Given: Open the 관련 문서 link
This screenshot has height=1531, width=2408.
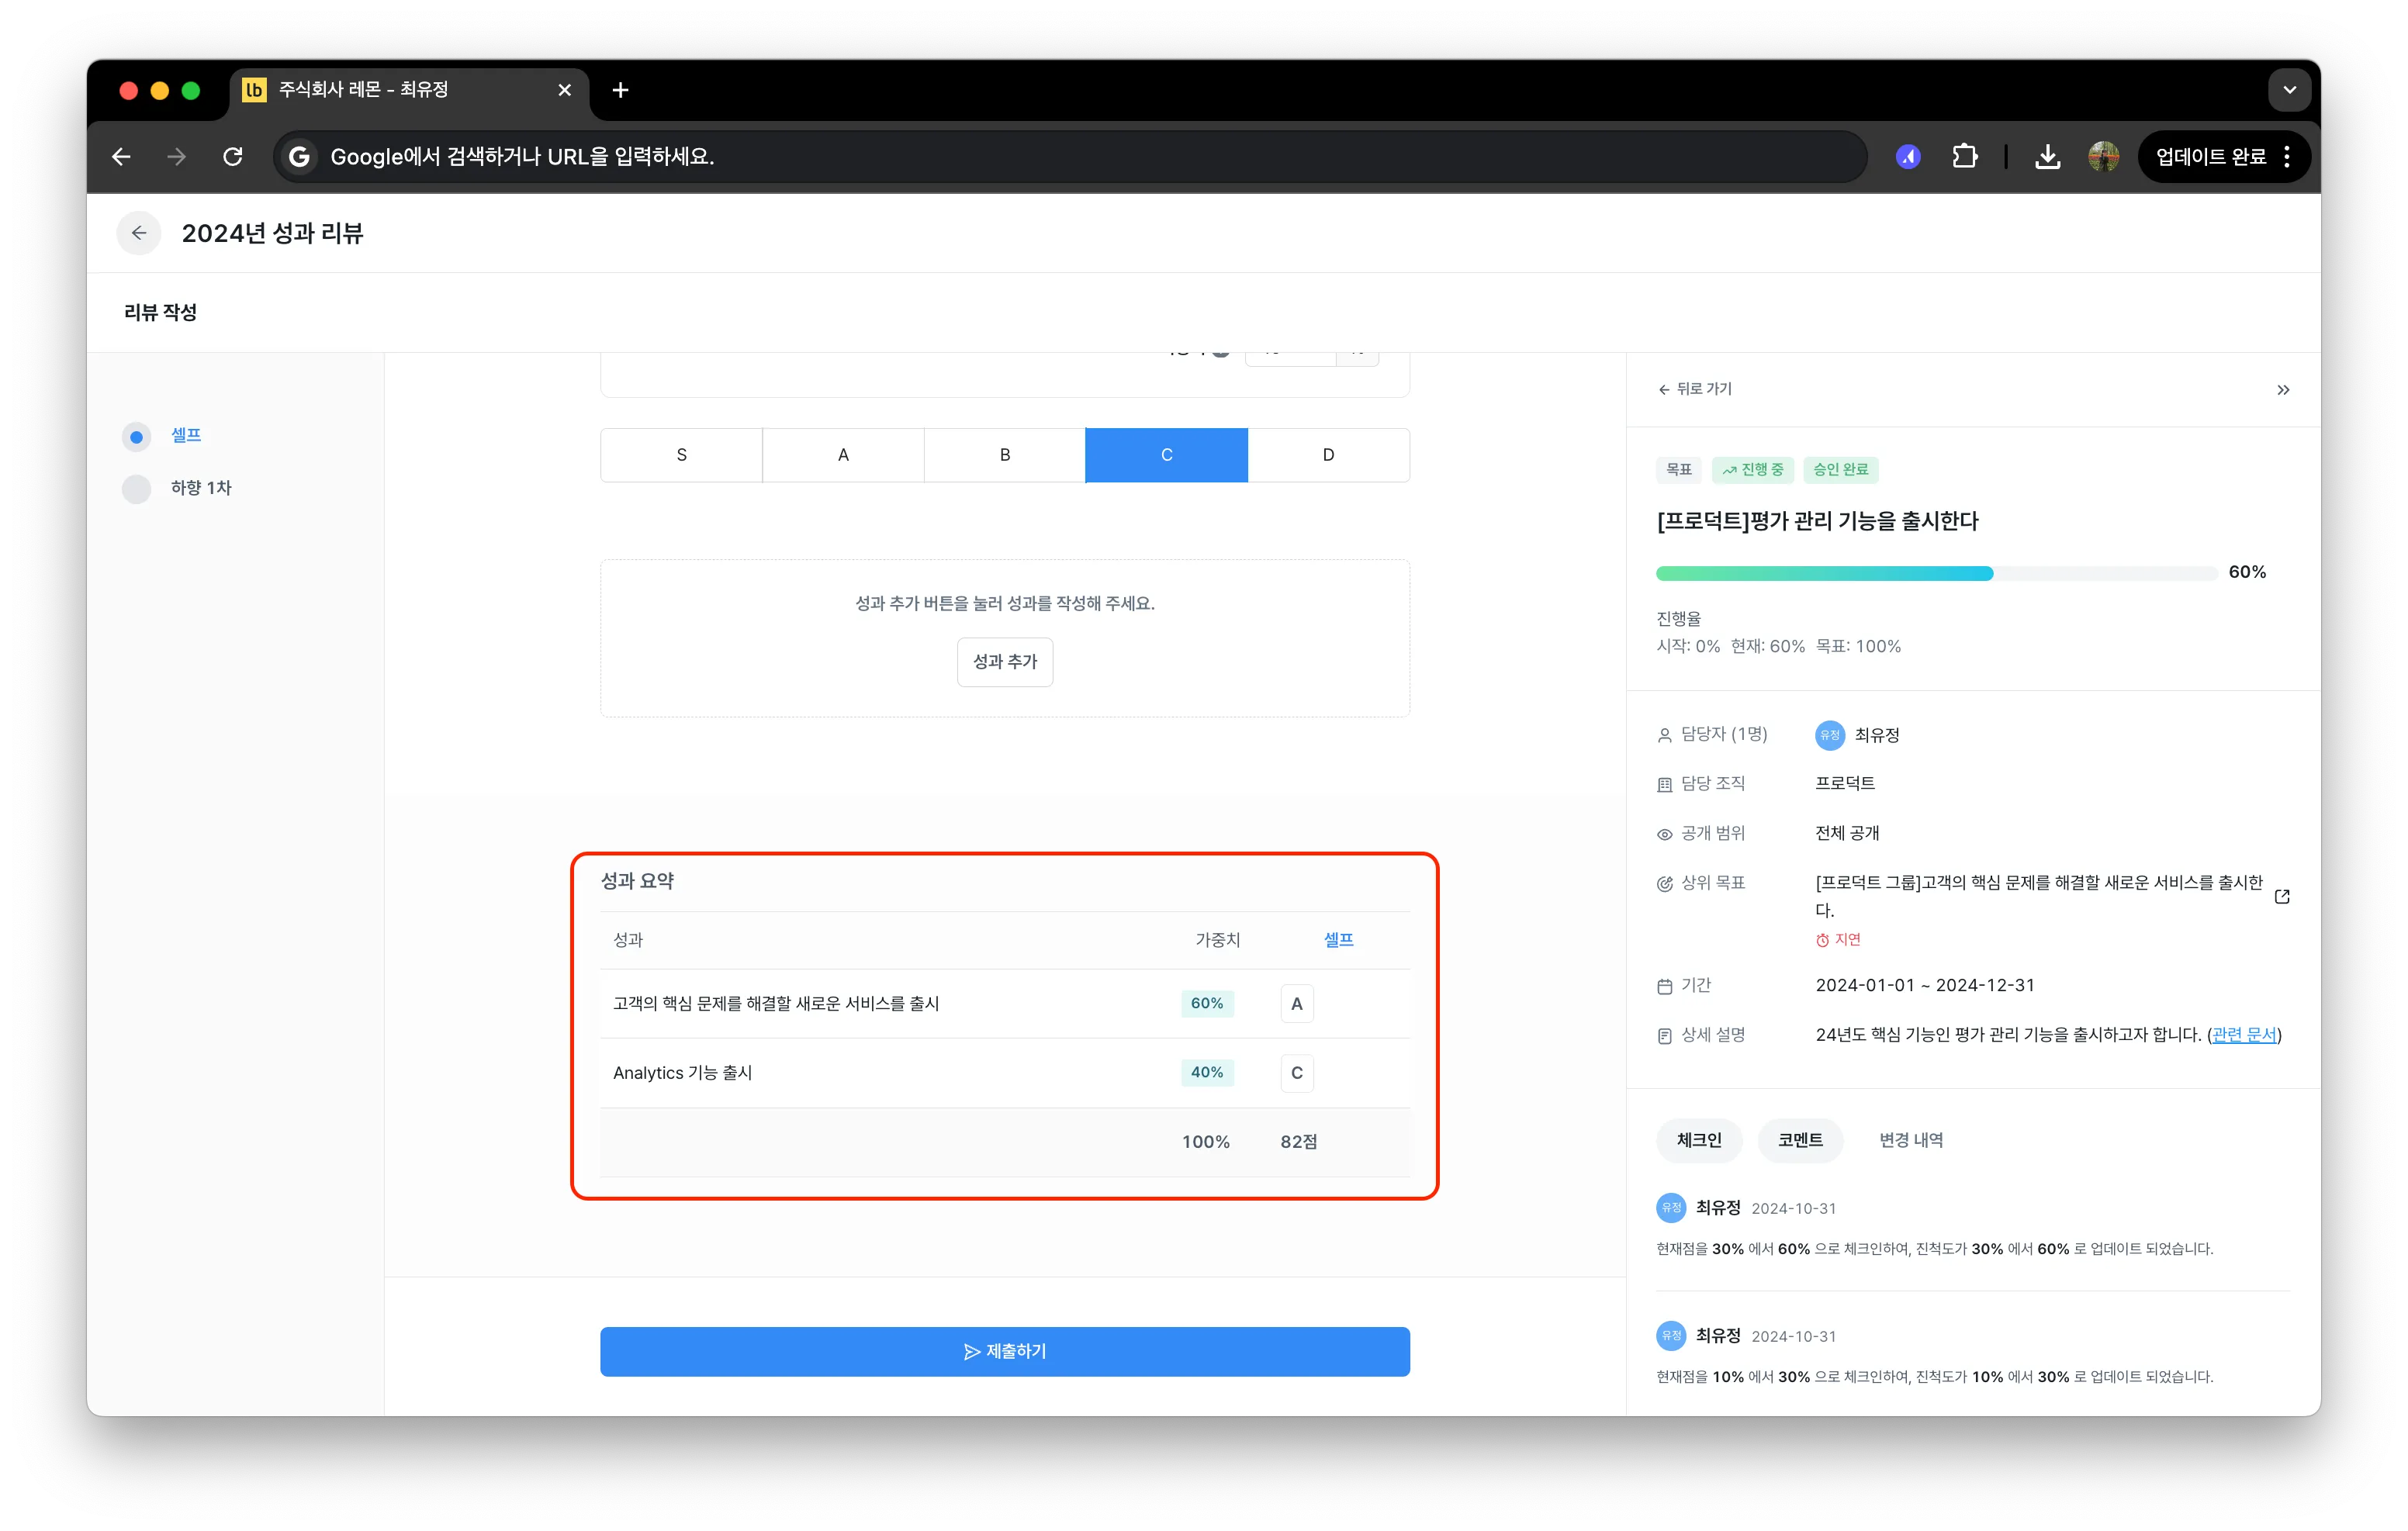Looking at the screenshot, I should [x=2244, y=1035].
